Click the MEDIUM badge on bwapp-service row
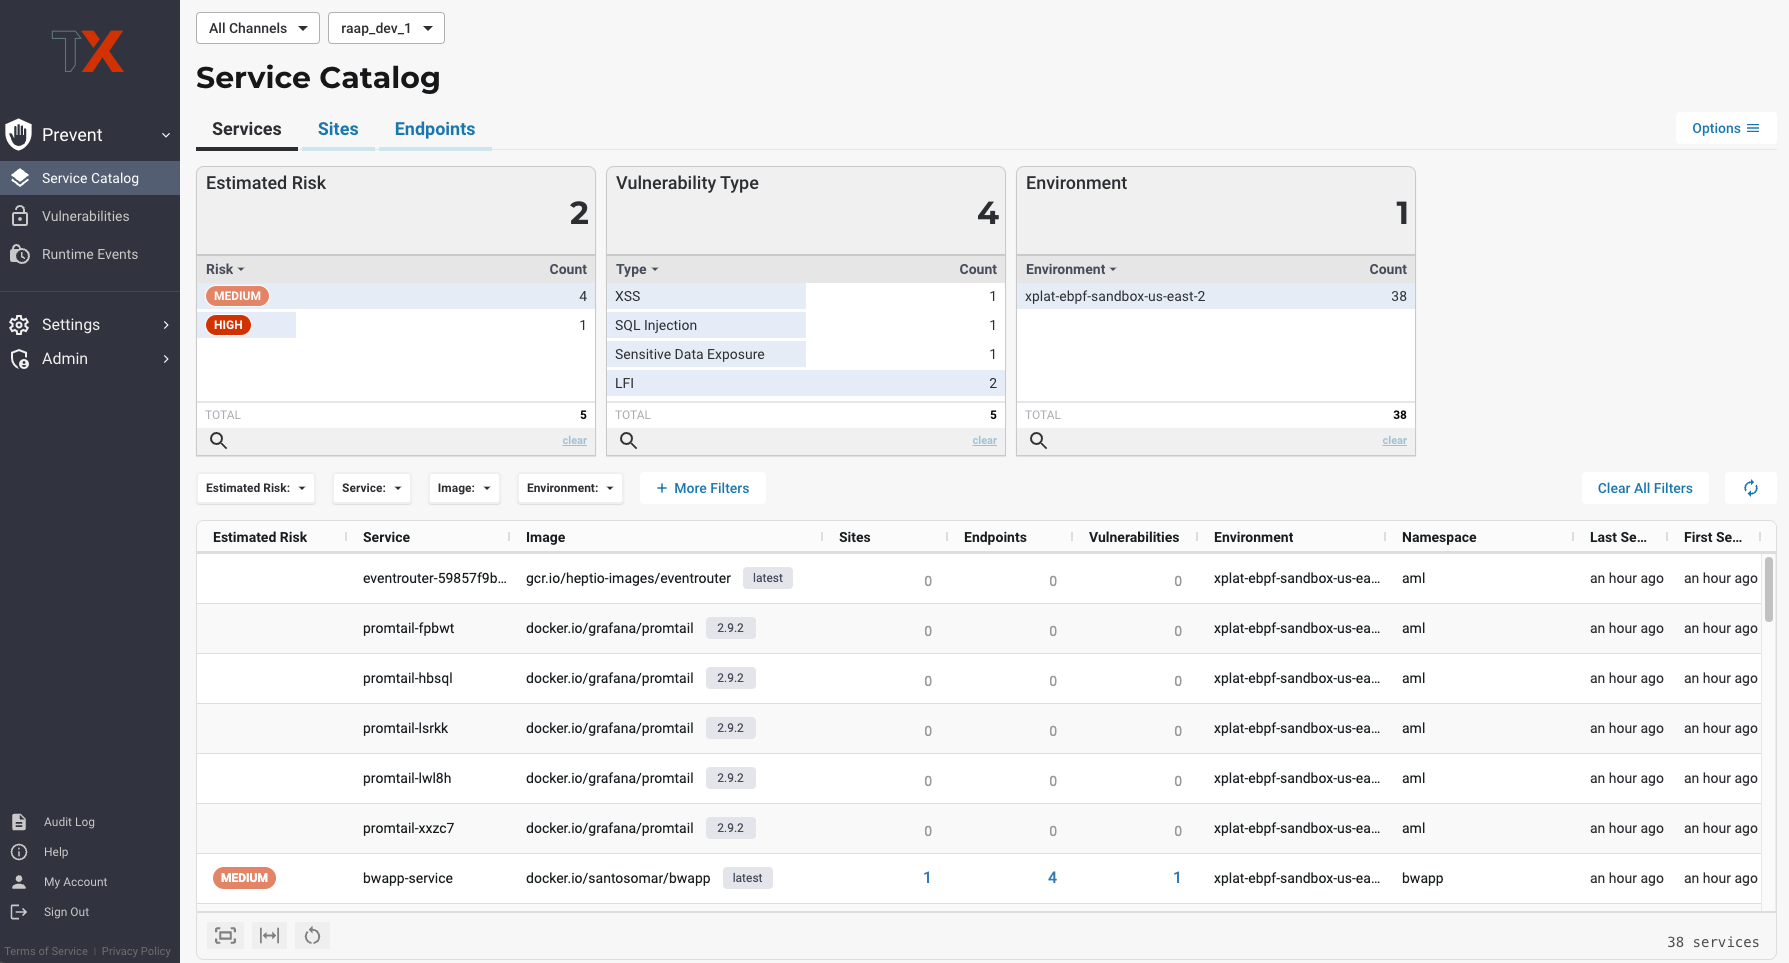 (x=244, y=878)
